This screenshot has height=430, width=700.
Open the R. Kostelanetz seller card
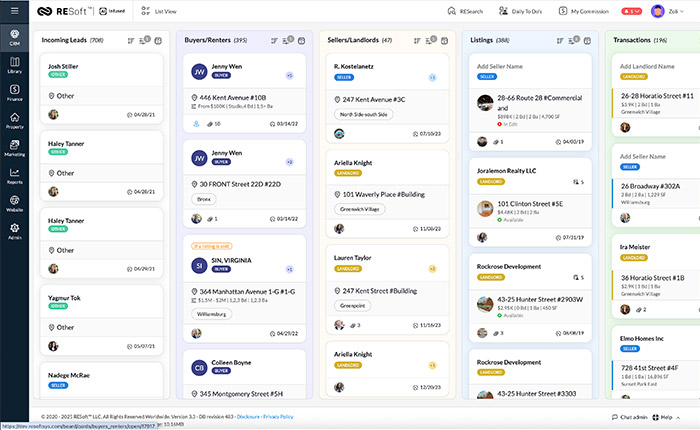pyautogui.click(x=387, y=98)
